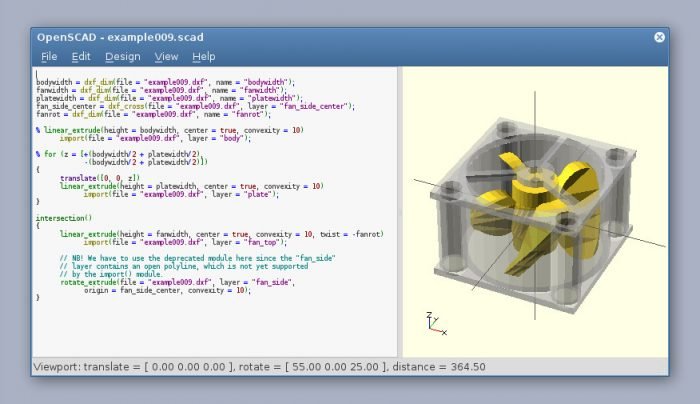Click the 'linear_extrude(height = platewidth' code line
Screen dimensions: 700x404
[192, 186]
